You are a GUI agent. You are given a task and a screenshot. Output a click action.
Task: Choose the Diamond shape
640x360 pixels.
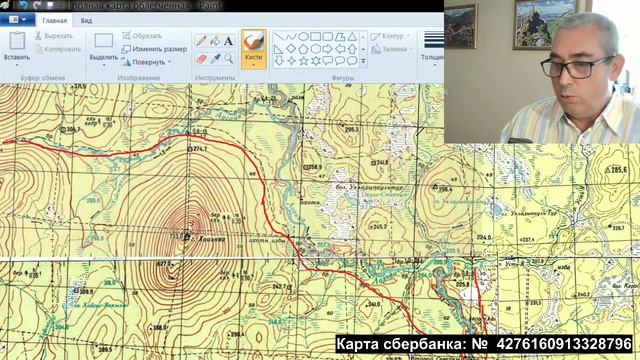(291, 49)
